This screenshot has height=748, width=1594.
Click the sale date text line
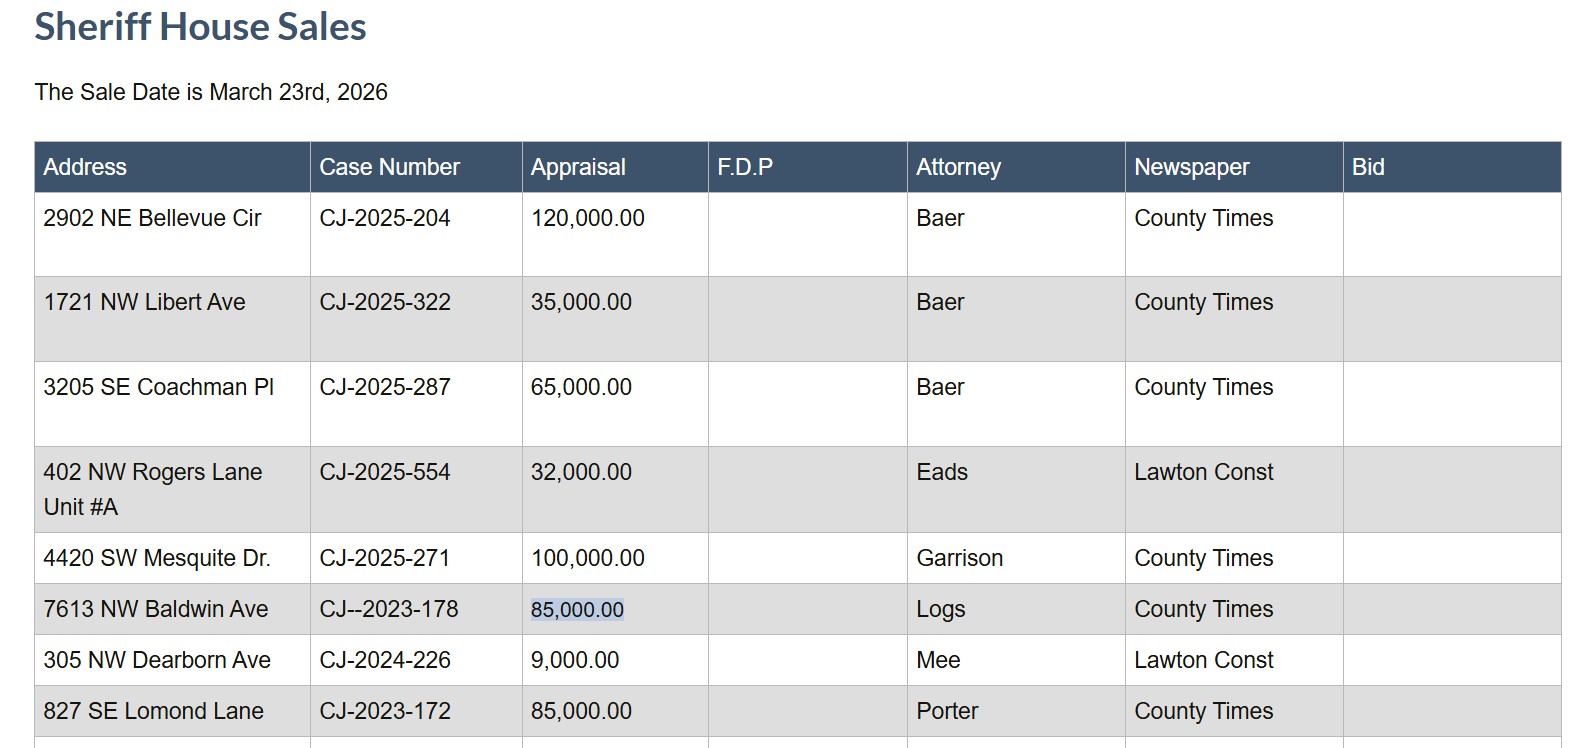tap(211, 92)
